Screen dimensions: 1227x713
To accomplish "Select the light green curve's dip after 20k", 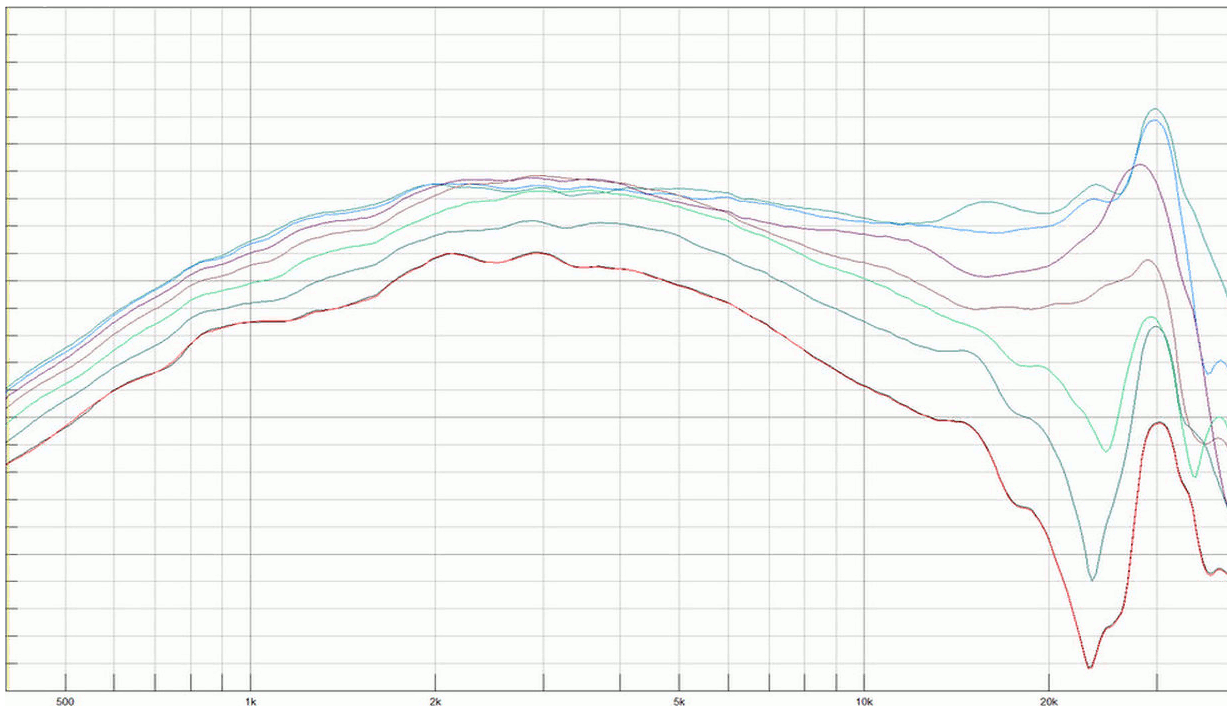I will 1106,451.
